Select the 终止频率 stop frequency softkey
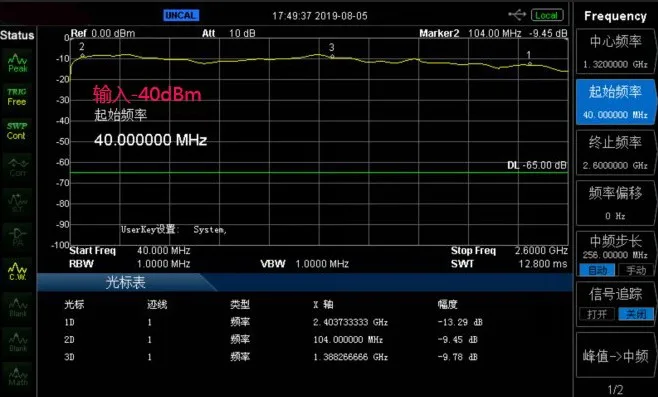 pyautogui.click(x=615, y=153)
